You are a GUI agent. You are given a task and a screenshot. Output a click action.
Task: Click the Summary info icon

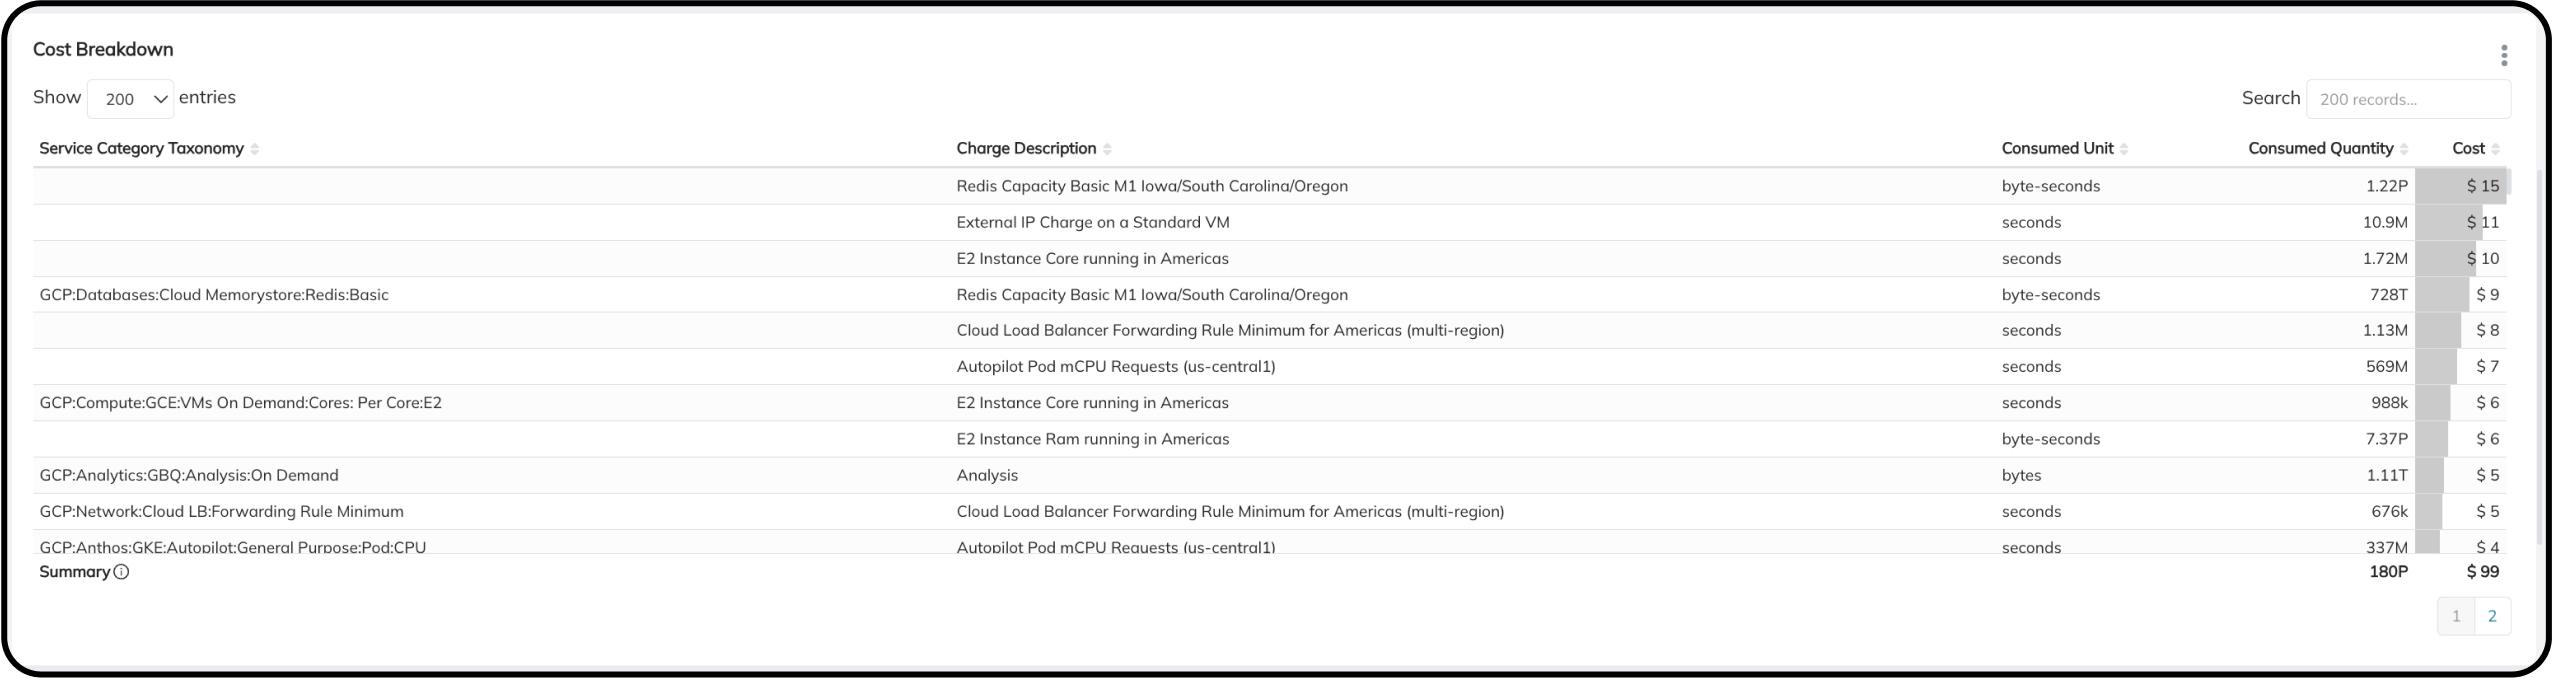(121, 572)
